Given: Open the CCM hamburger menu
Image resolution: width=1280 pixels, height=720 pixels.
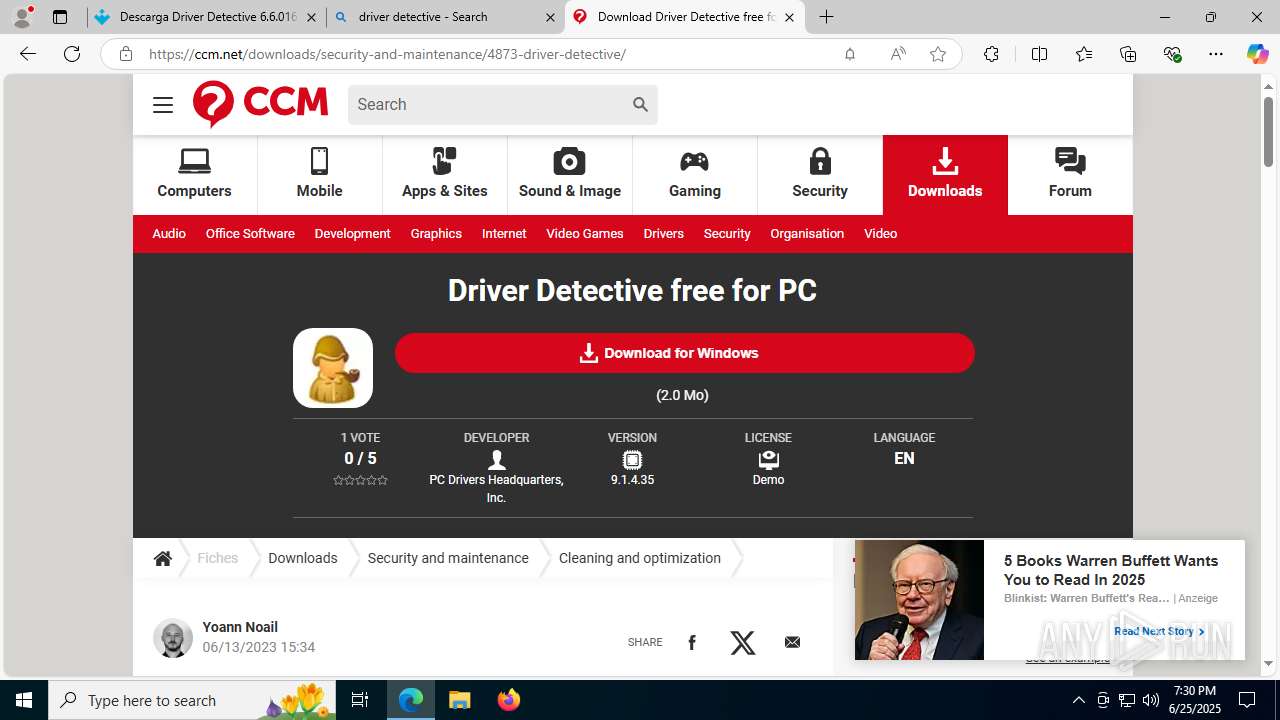Looking at the screenshot, I should [x=163, y=105].
